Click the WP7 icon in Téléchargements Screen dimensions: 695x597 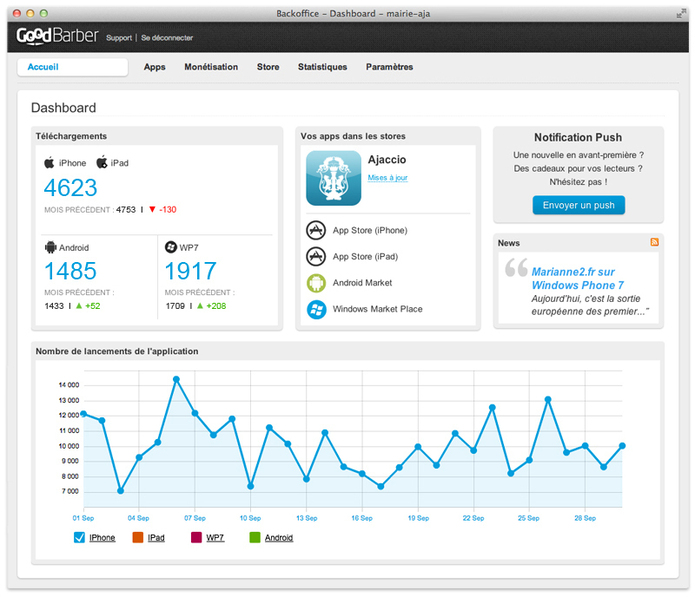tap(170, 247)
